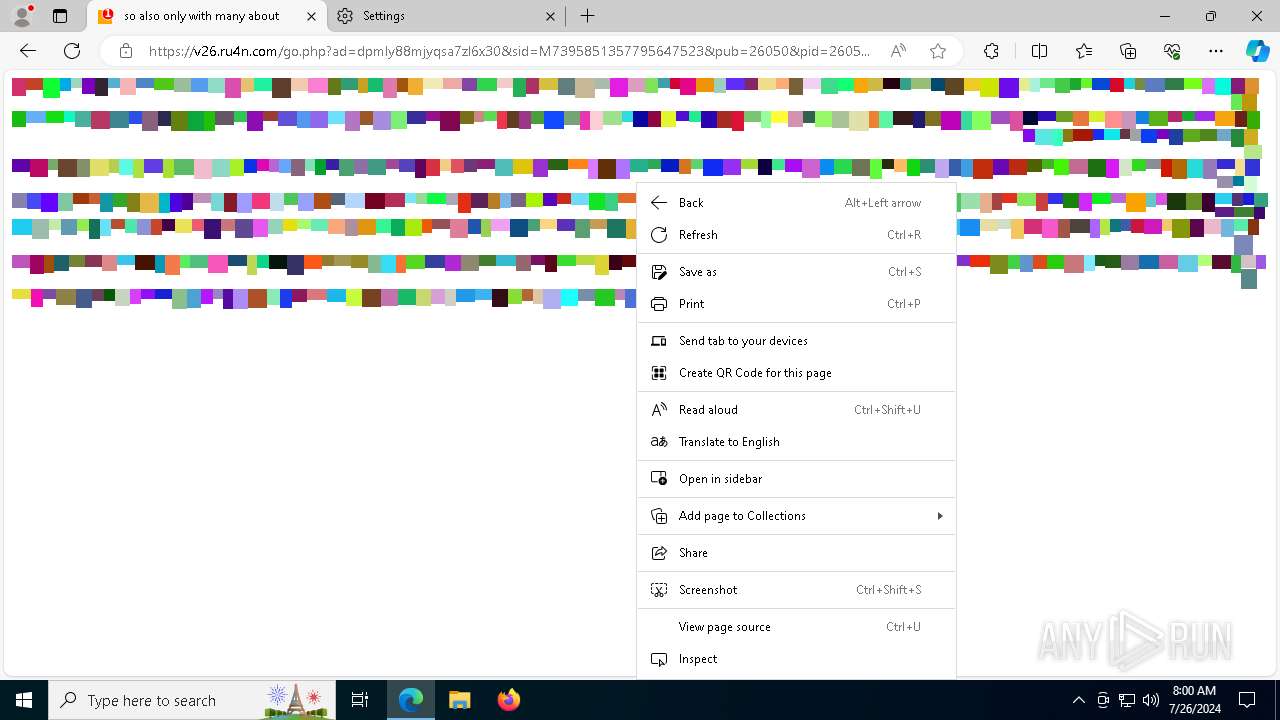The image size is (1280, 720).
Task: Open the Extensions puzzle icon
Action: pyautogui.click(x=991, y=51)
